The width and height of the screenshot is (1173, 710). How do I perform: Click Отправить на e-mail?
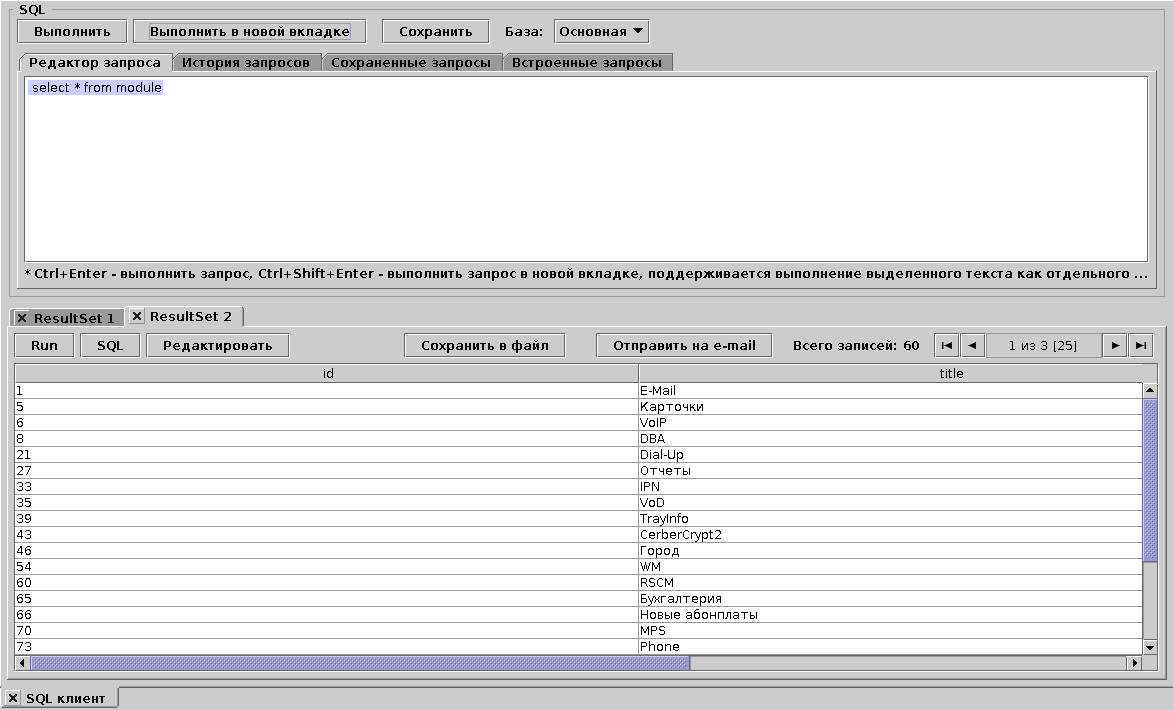click(x=683, y=344)
